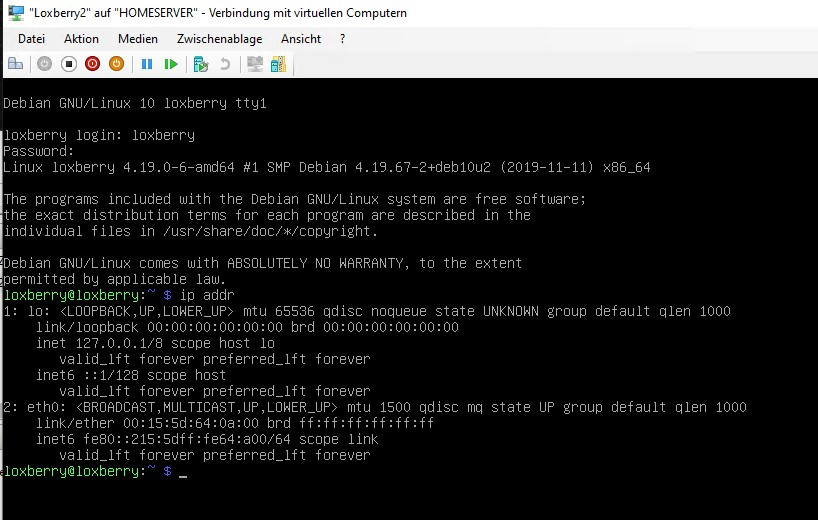Open the Zwischenablage menu
Viewport: 818px width, 520px height.
(x=220, y=39)
